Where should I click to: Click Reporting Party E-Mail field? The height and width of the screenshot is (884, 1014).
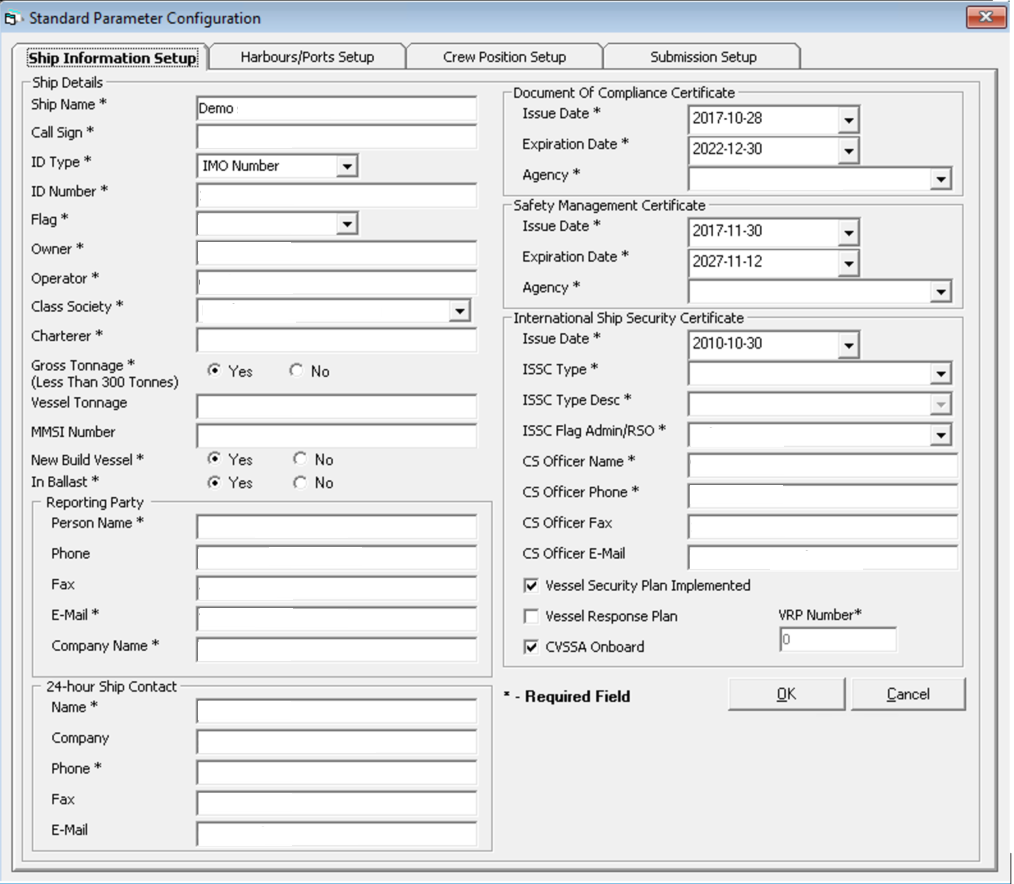[336, 618]
